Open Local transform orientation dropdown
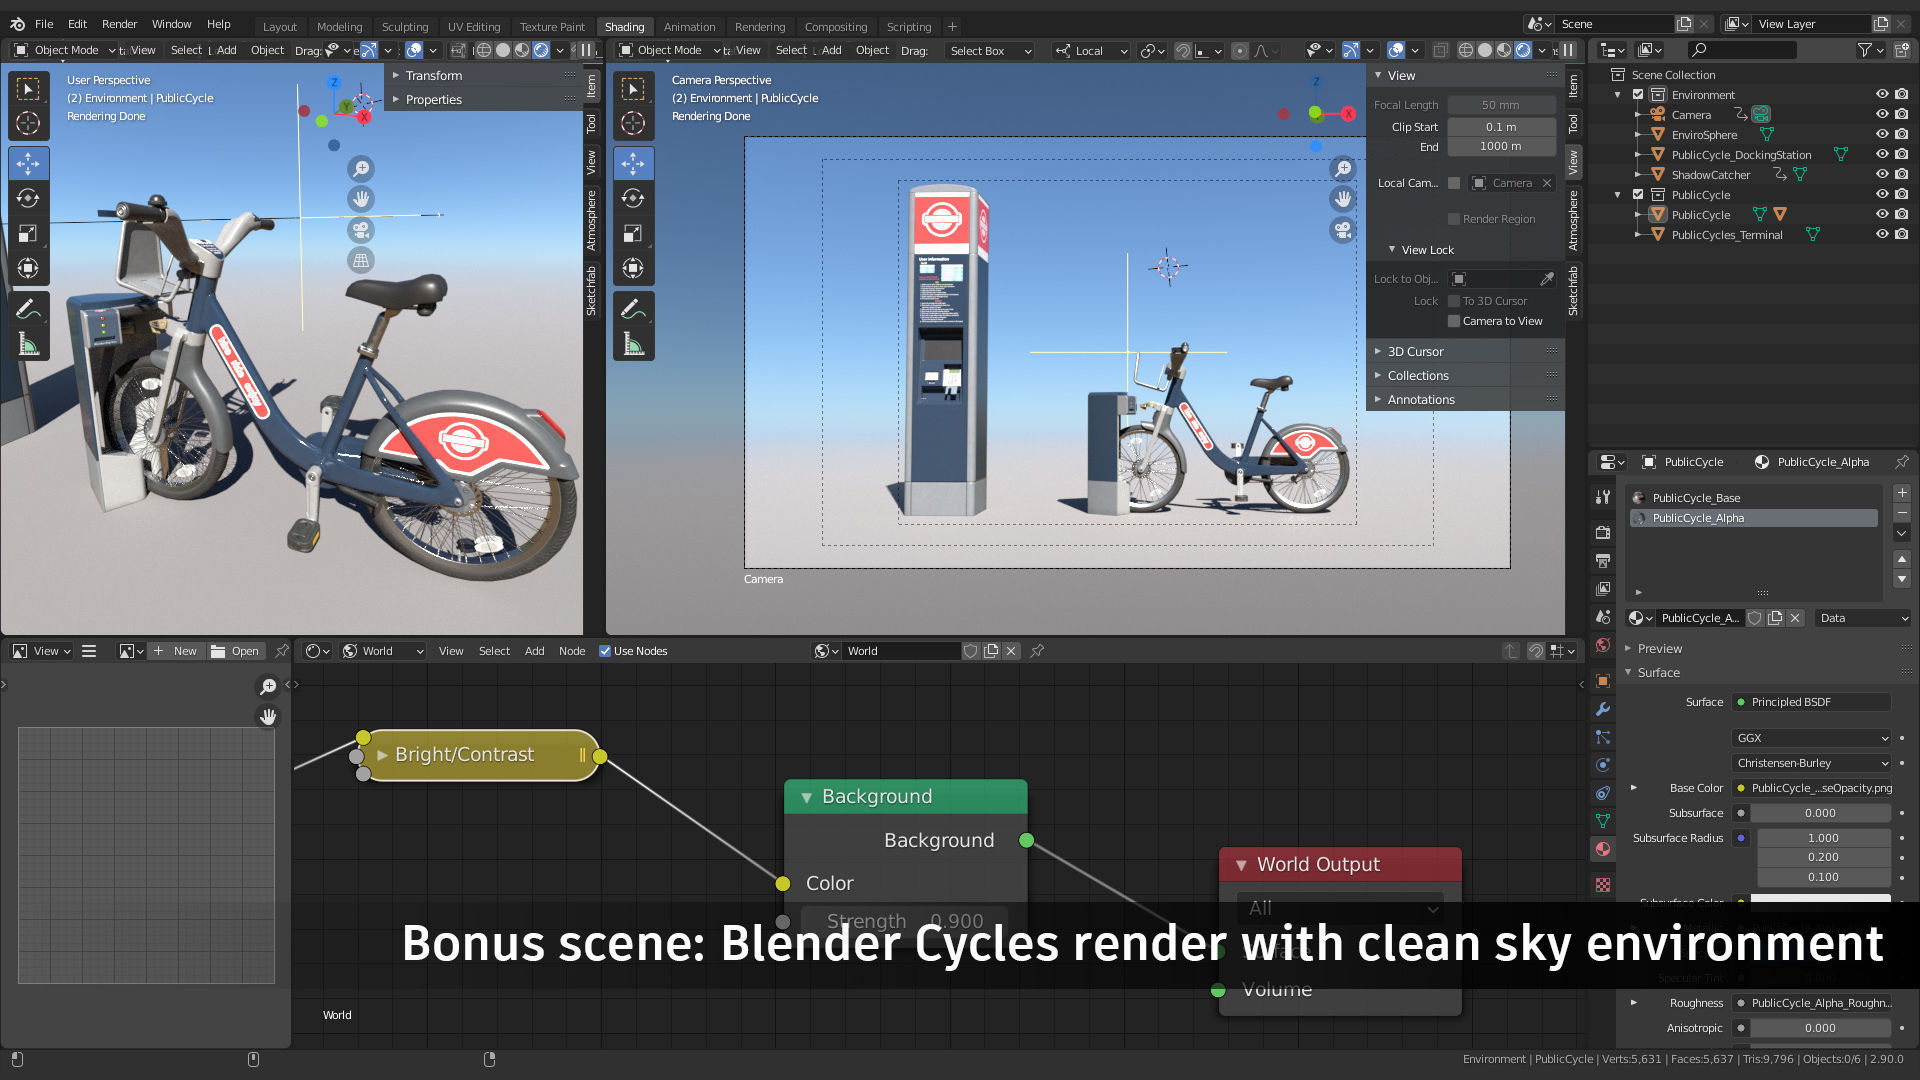 pos(1090,50)
